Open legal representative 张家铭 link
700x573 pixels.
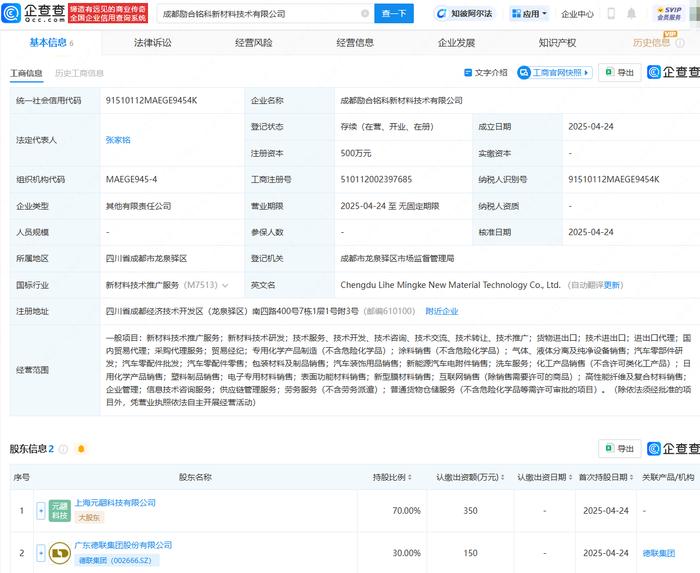118,140
